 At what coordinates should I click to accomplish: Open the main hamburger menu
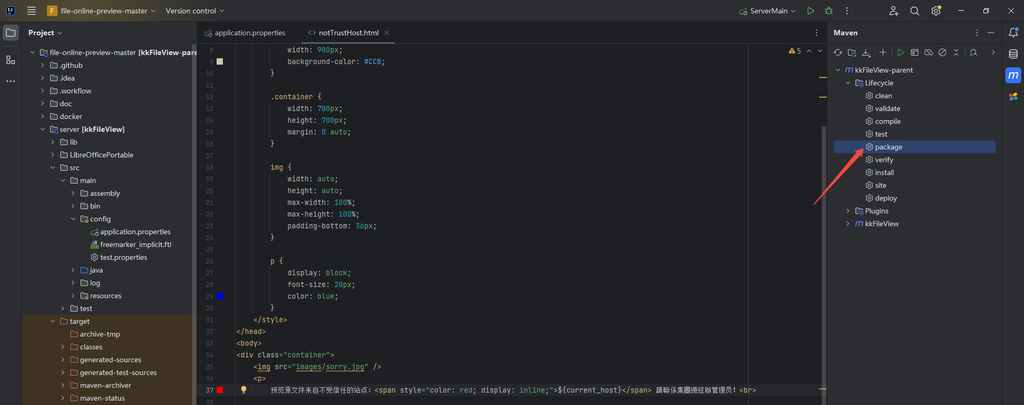[x=31, y=10]
